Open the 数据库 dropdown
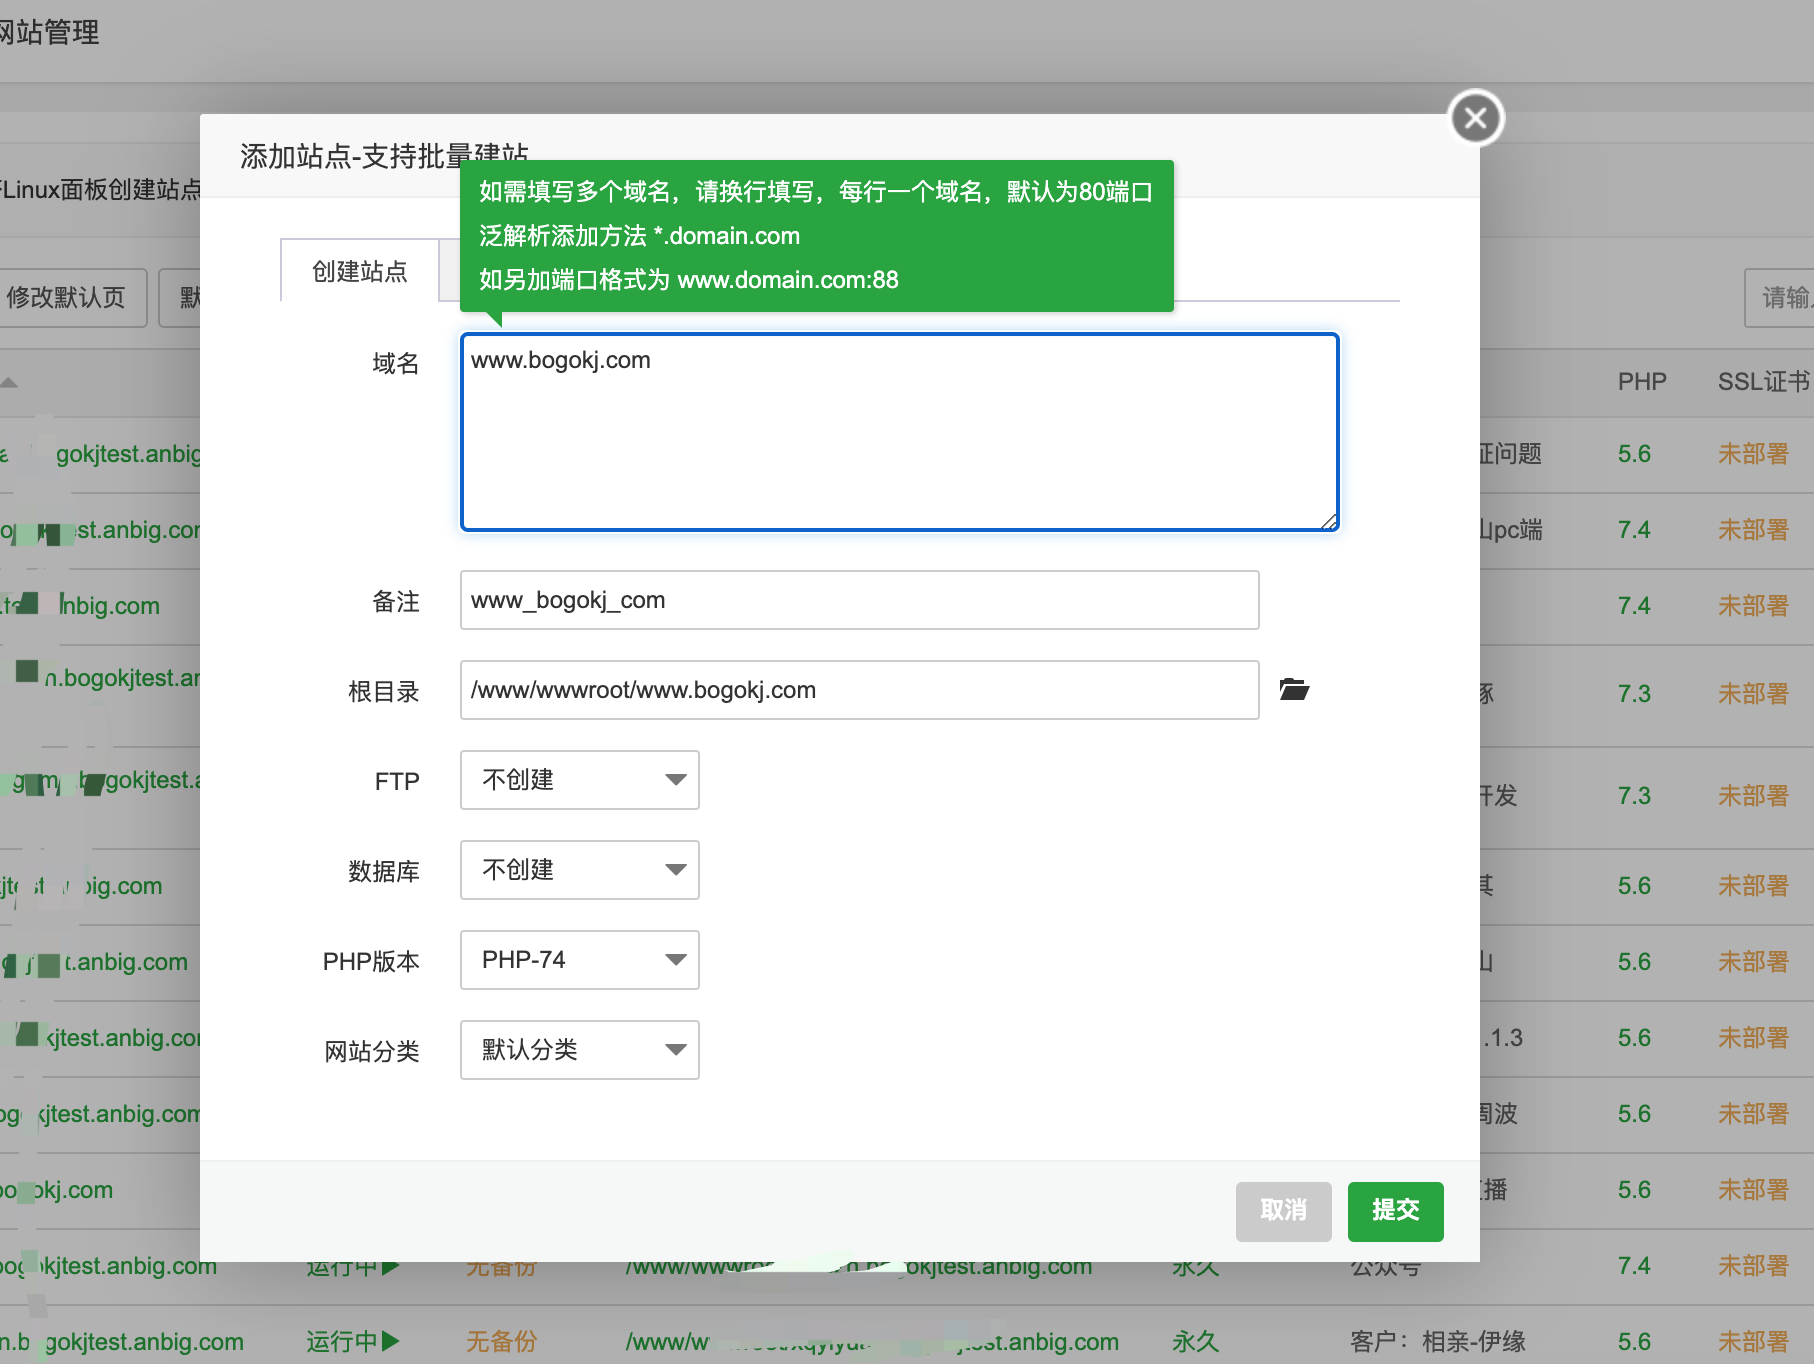1814x1364 pixels. [x=579, y=870]
